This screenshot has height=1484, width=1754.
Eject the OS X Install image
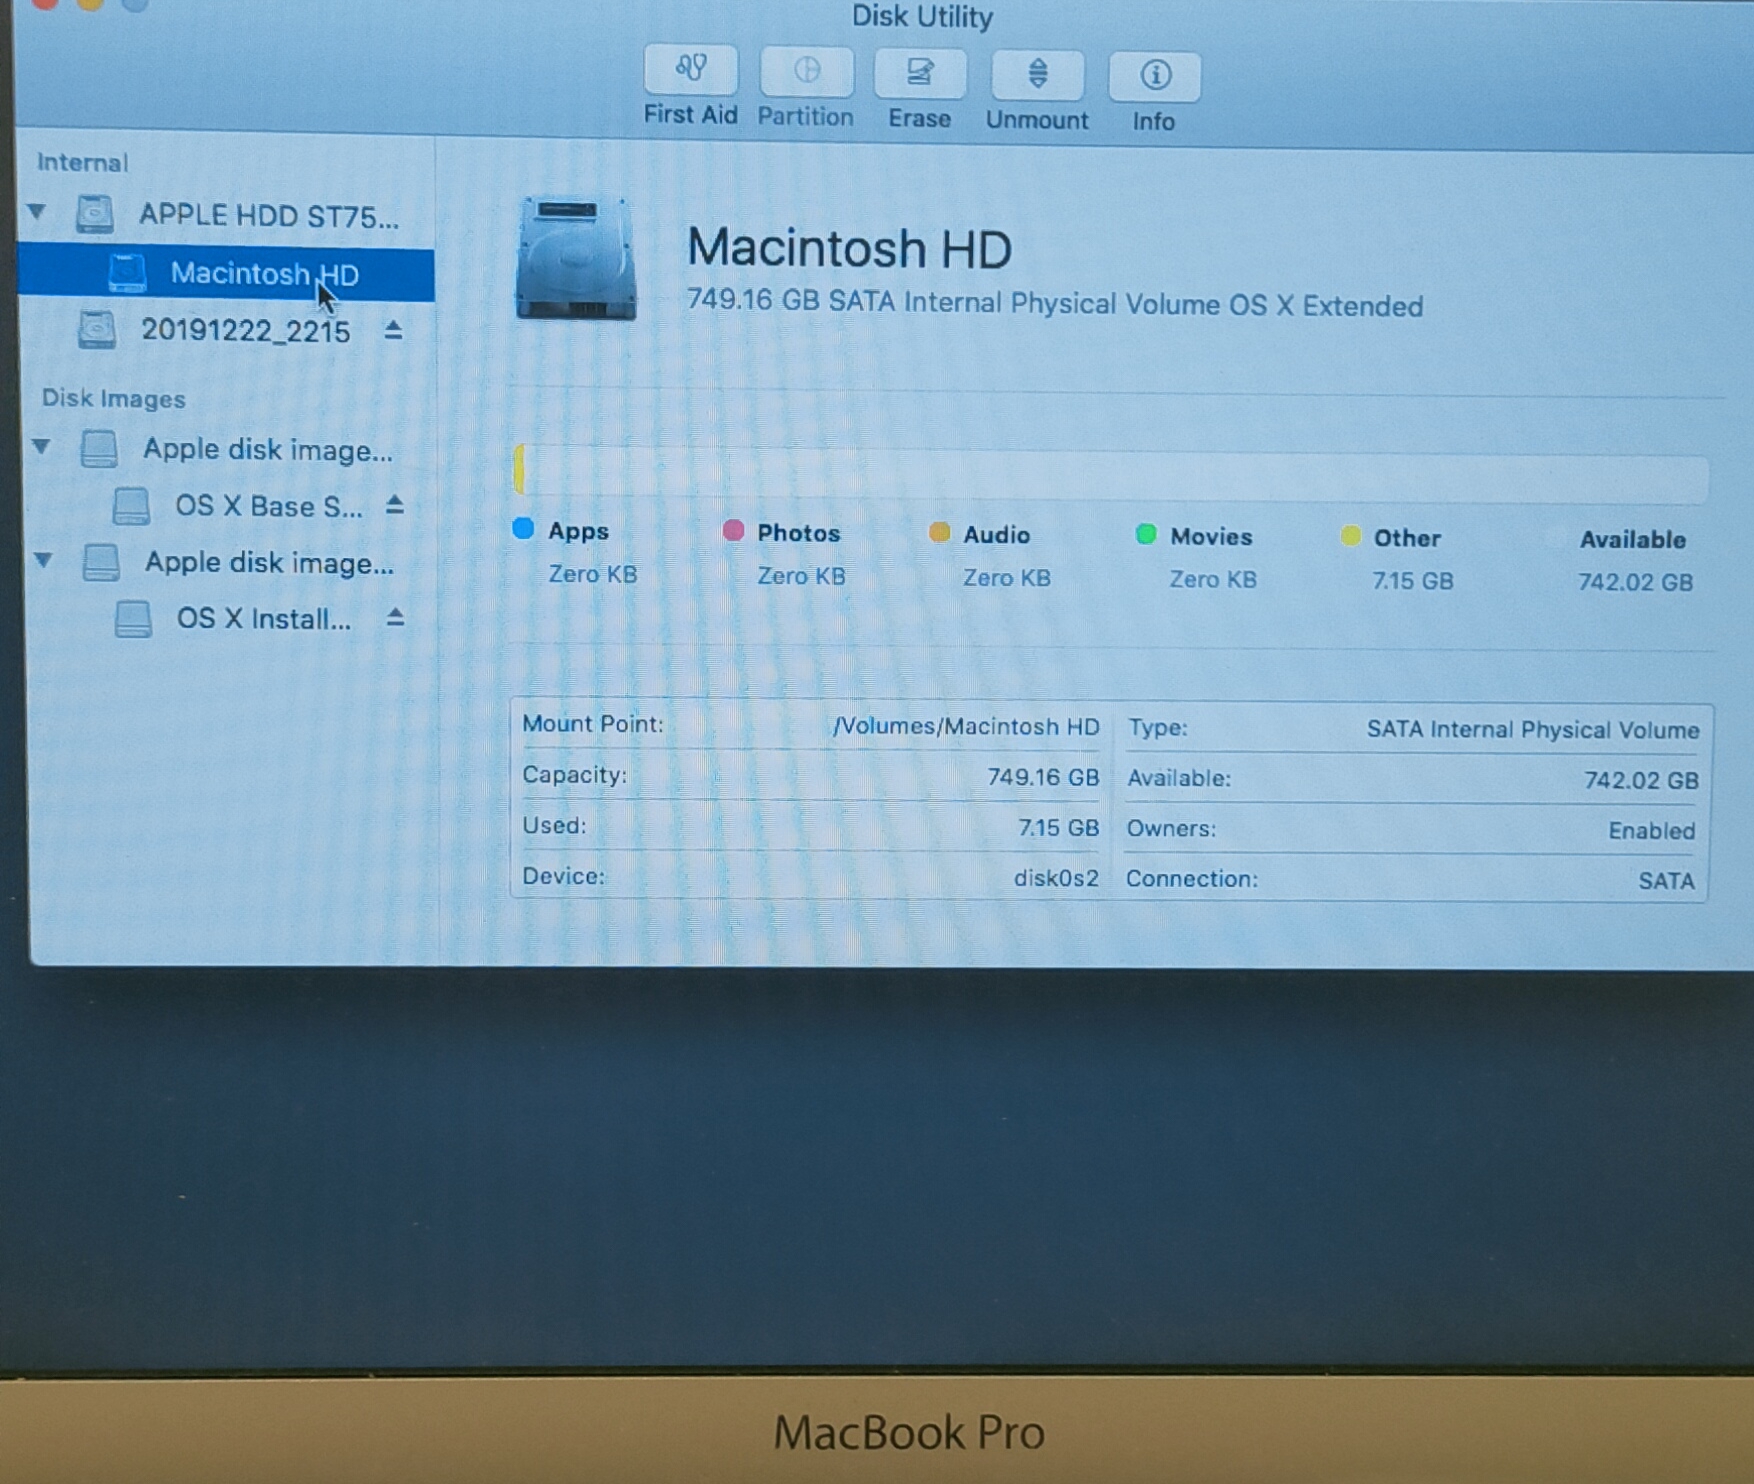click(395, 618)
